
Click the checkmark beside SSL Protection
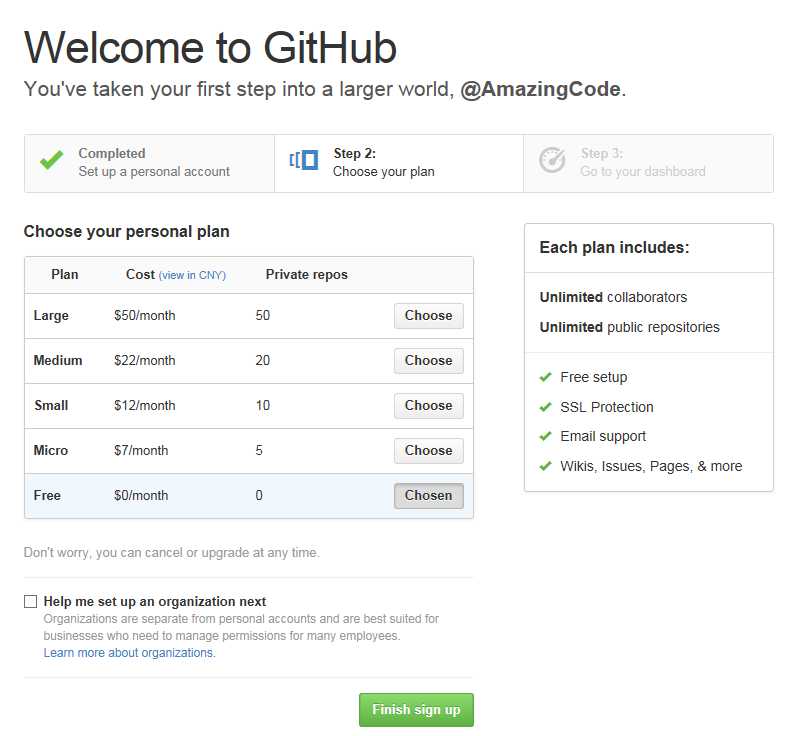pos(546,407)
